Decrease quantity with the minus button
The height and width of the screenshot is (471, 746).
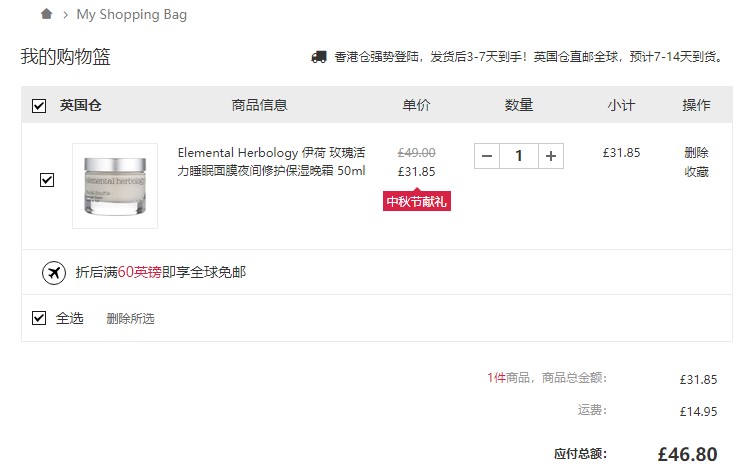click(x=487, y=156)
